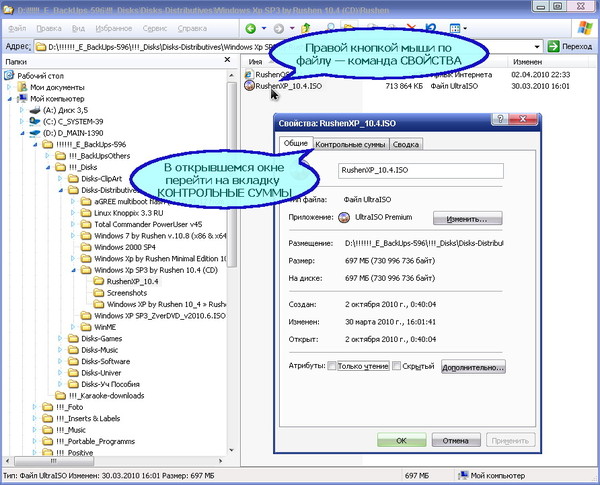Click the (D:) D_MAIN-1390 drive icon
Image resolution: width=600 pixels, height=485 pixels.
click(x=35, y=133)
